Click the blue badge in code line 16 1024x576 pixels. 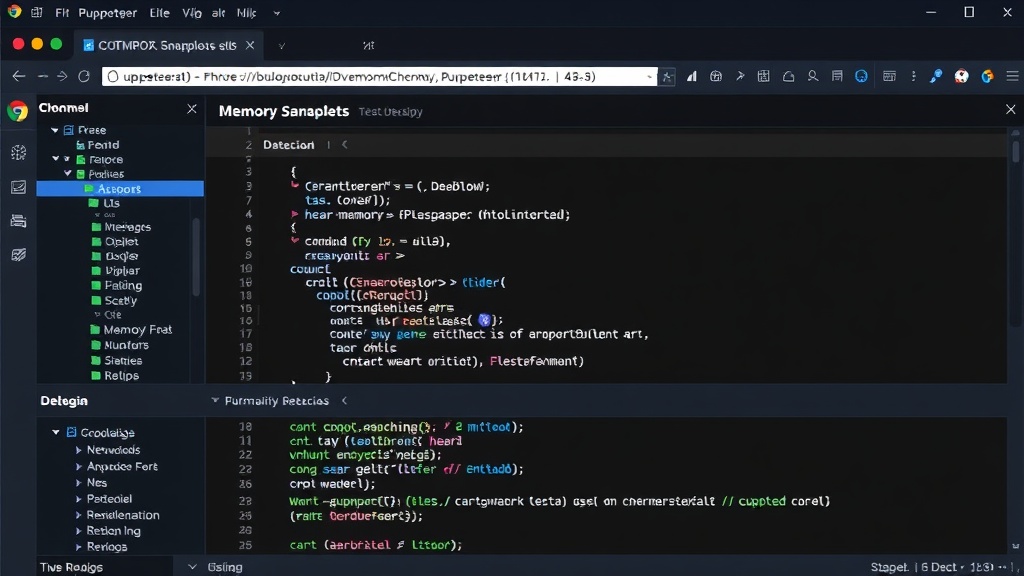pos(484,320)
